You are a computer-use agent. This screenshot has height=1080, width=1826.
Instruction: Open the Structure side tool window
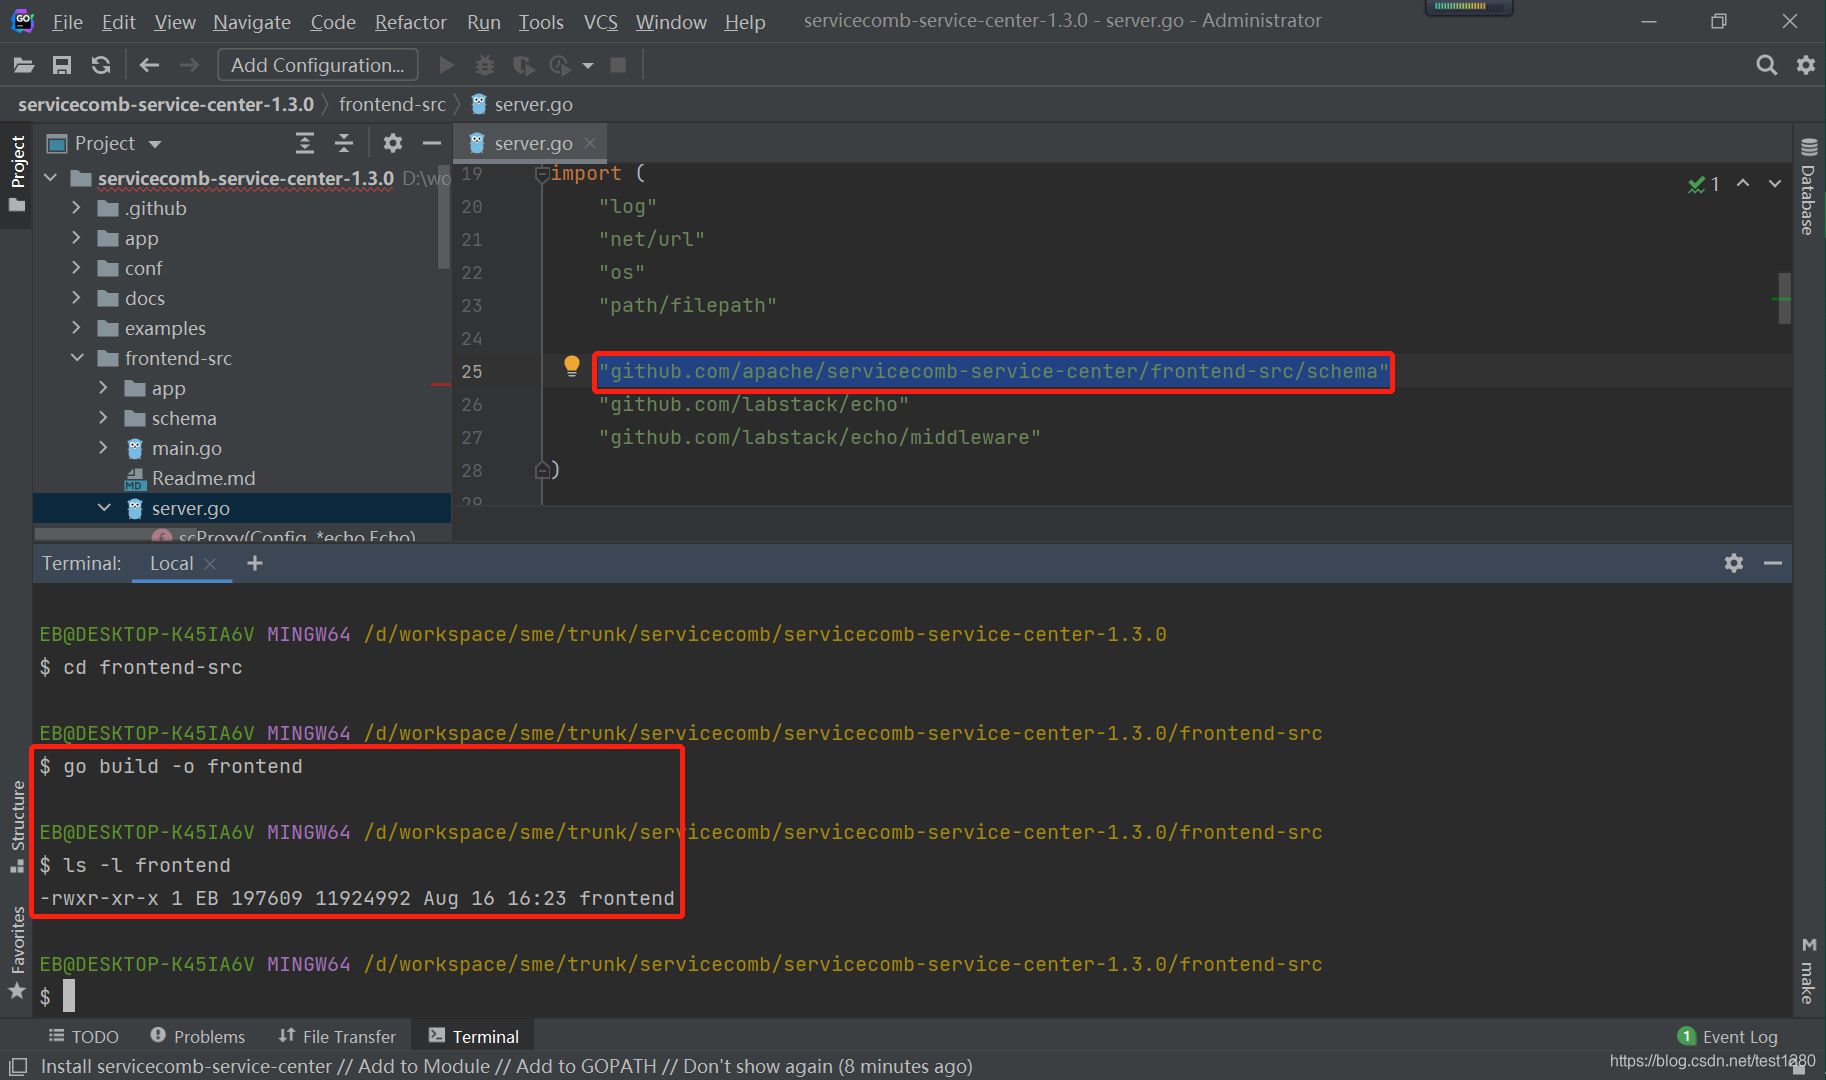pos(17,826)
